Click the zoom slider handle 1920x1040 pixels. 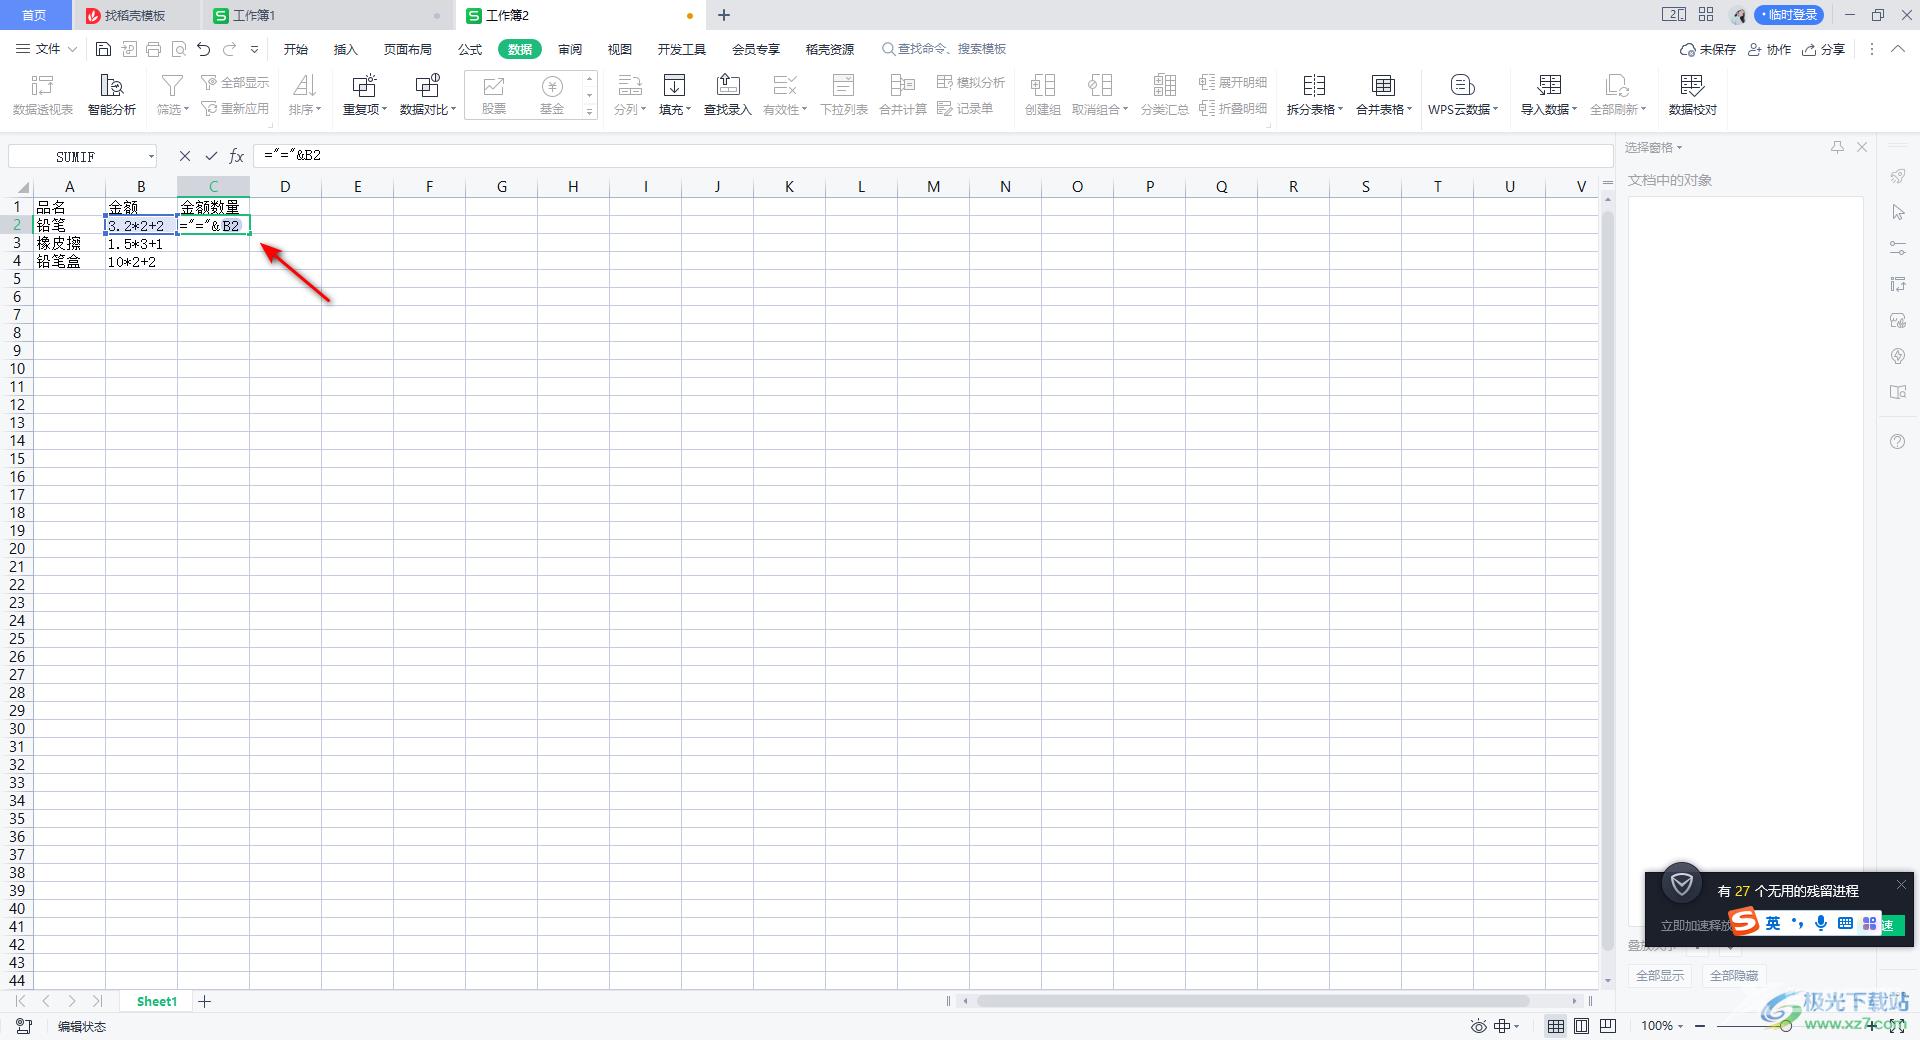click(1785, 1026)
